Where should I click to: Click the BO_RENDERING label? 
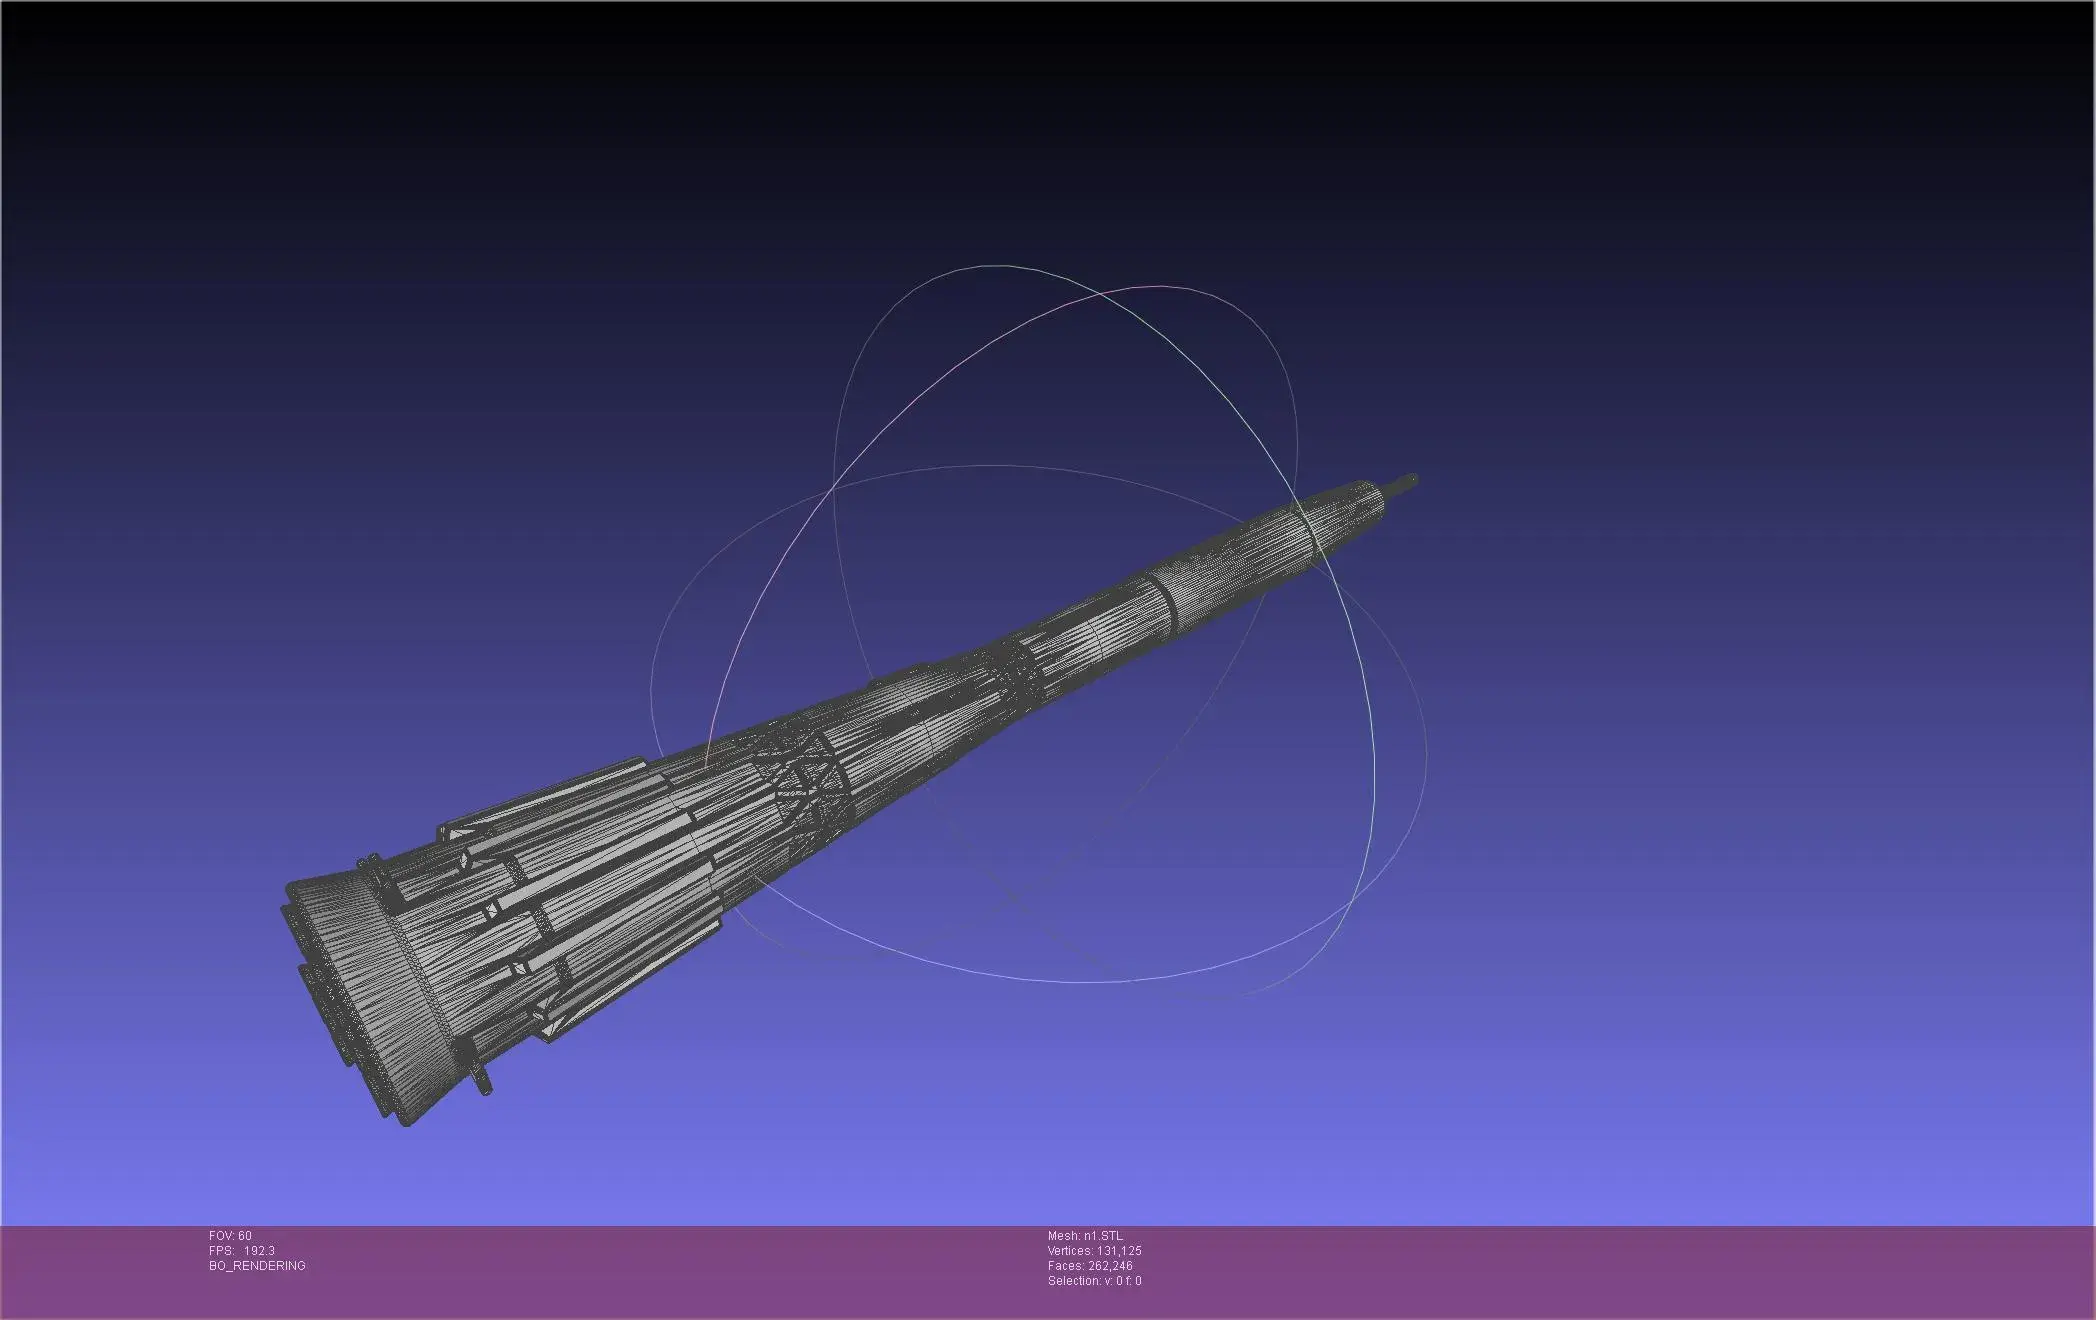point(257,1266)
